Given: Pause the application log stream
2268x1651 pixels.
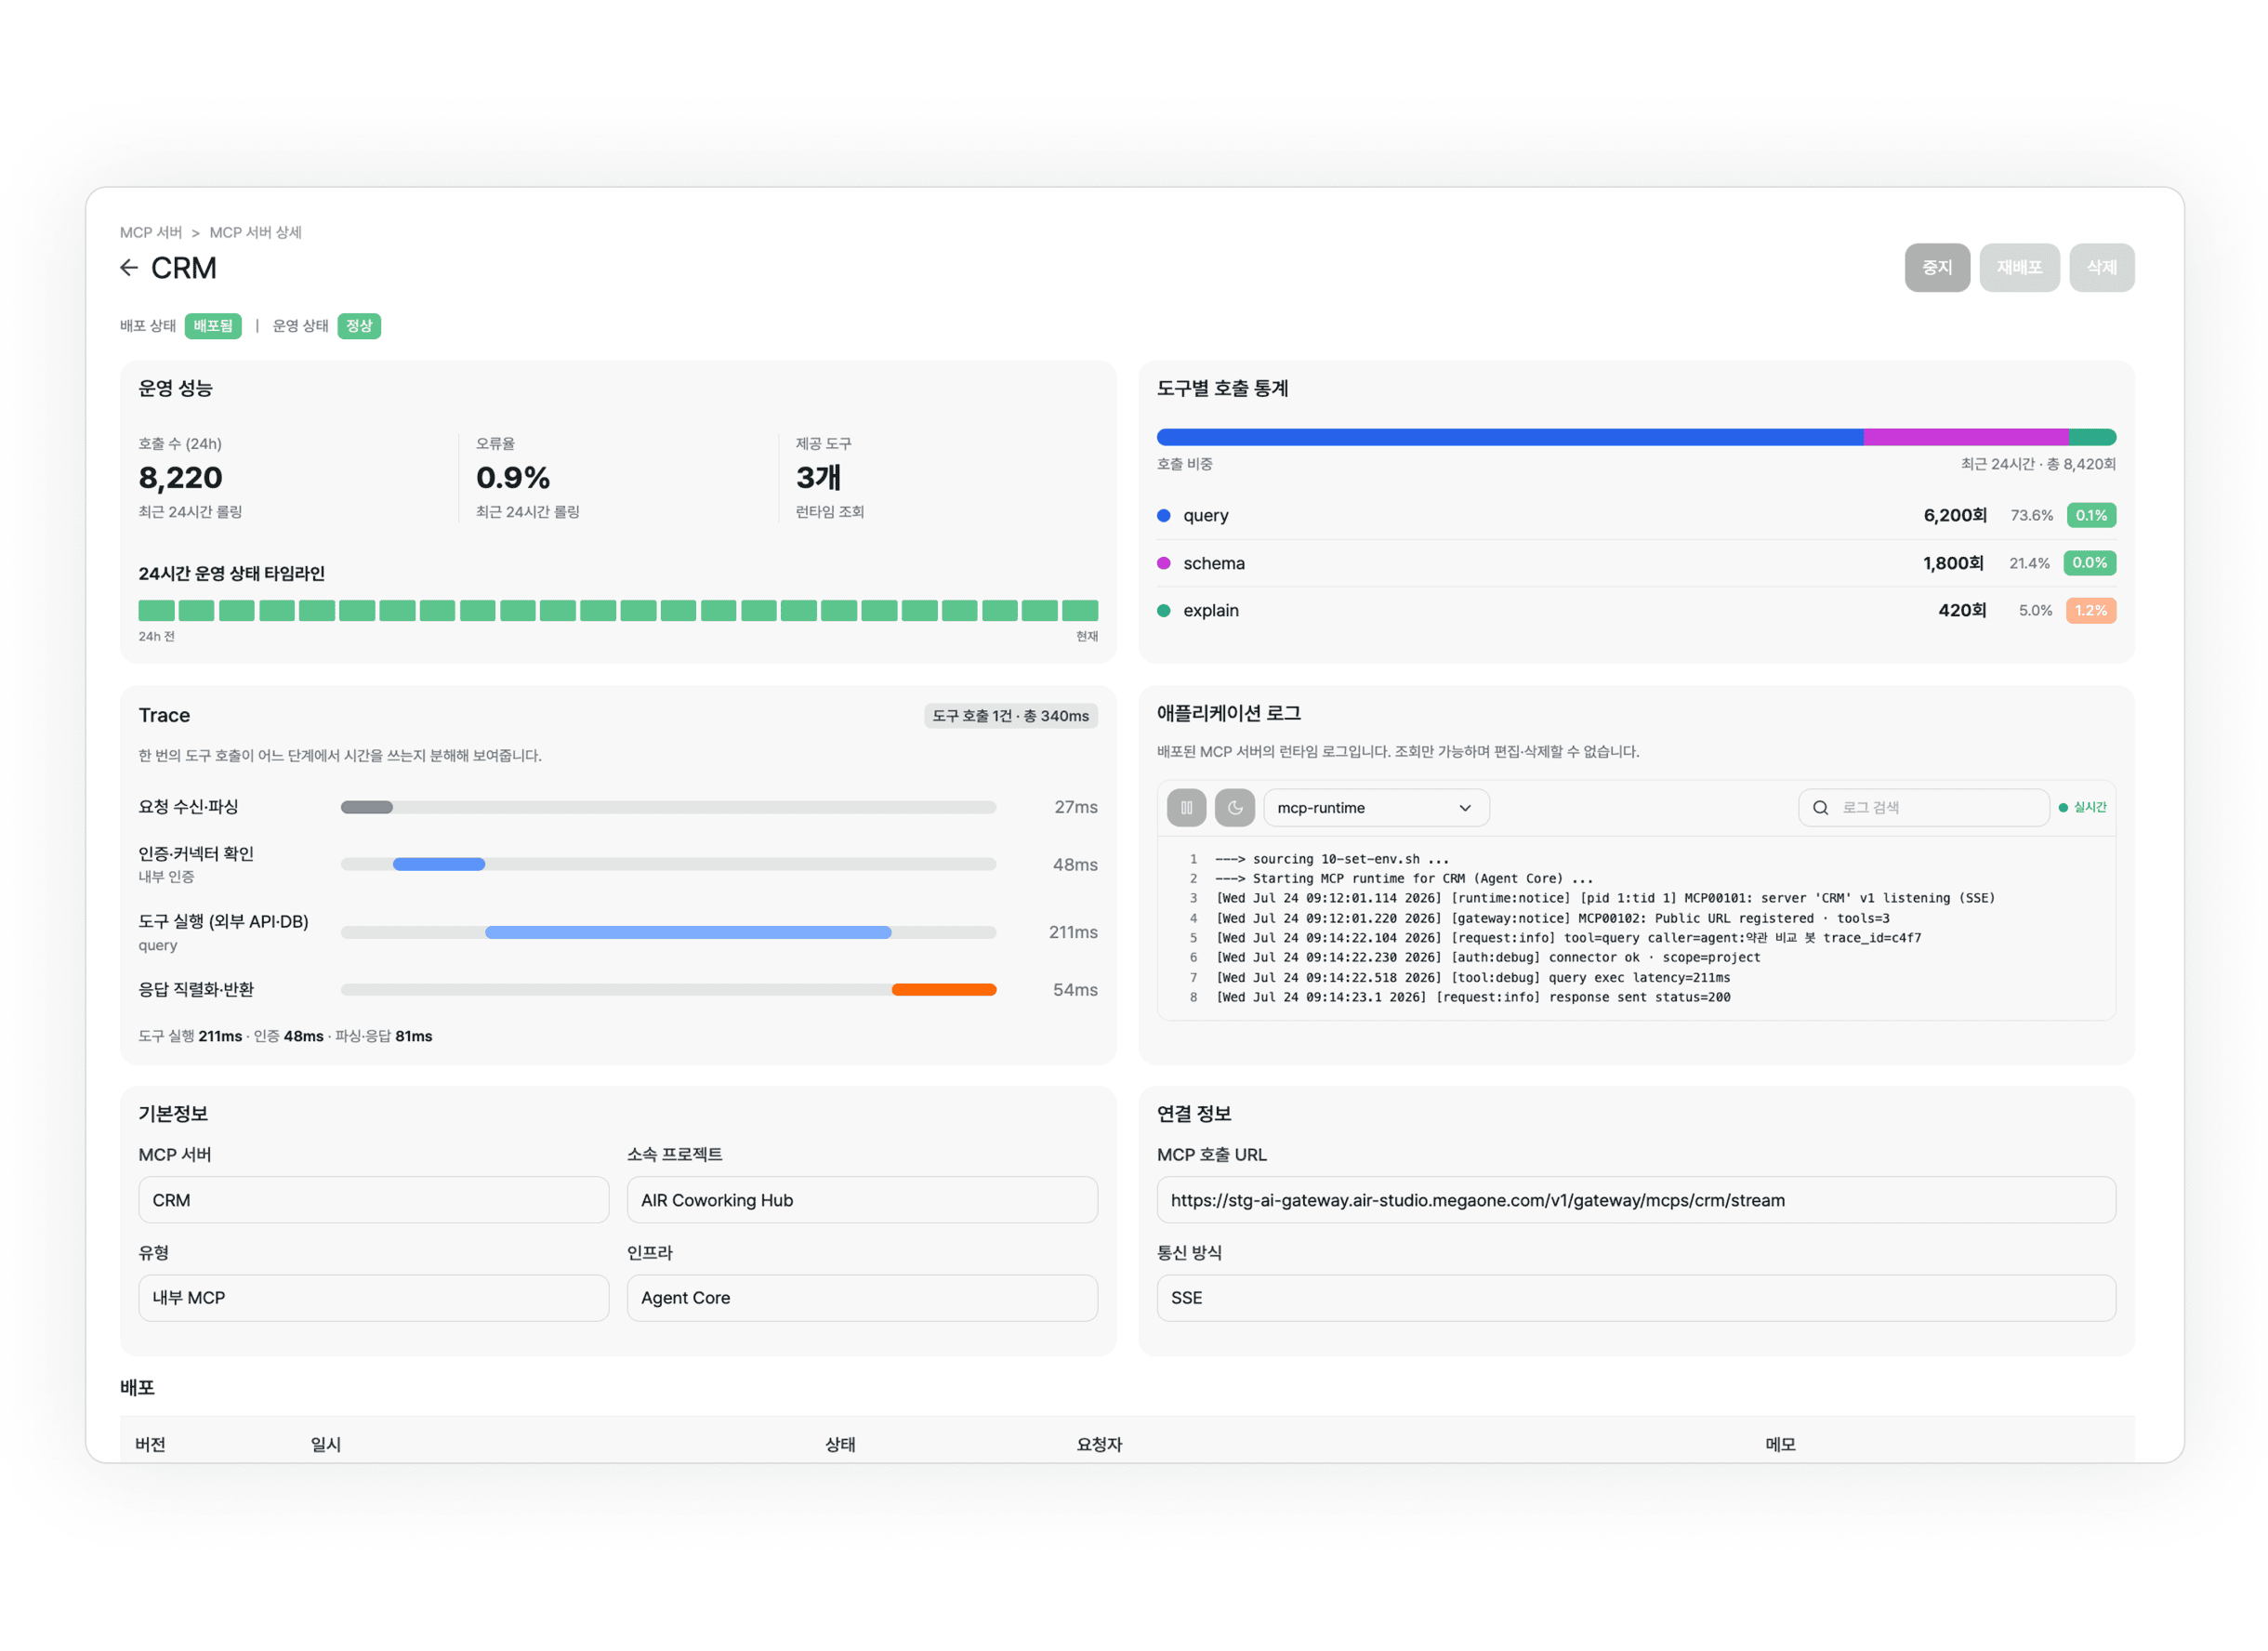Looking at the screenshot, I should (x=1186, y=808).
